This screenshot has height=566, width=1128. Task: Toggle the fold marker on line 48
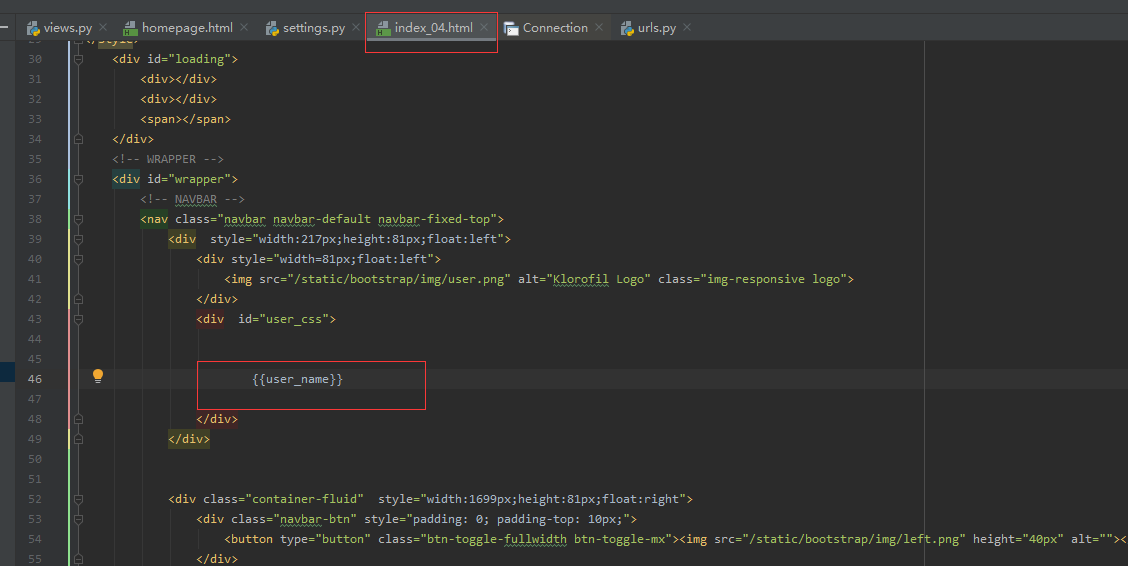(x=78, y=419)
